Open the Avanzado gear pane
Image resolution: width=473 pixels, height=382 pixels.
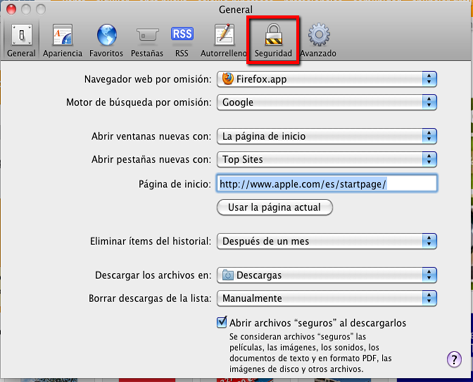pos(318,40)
